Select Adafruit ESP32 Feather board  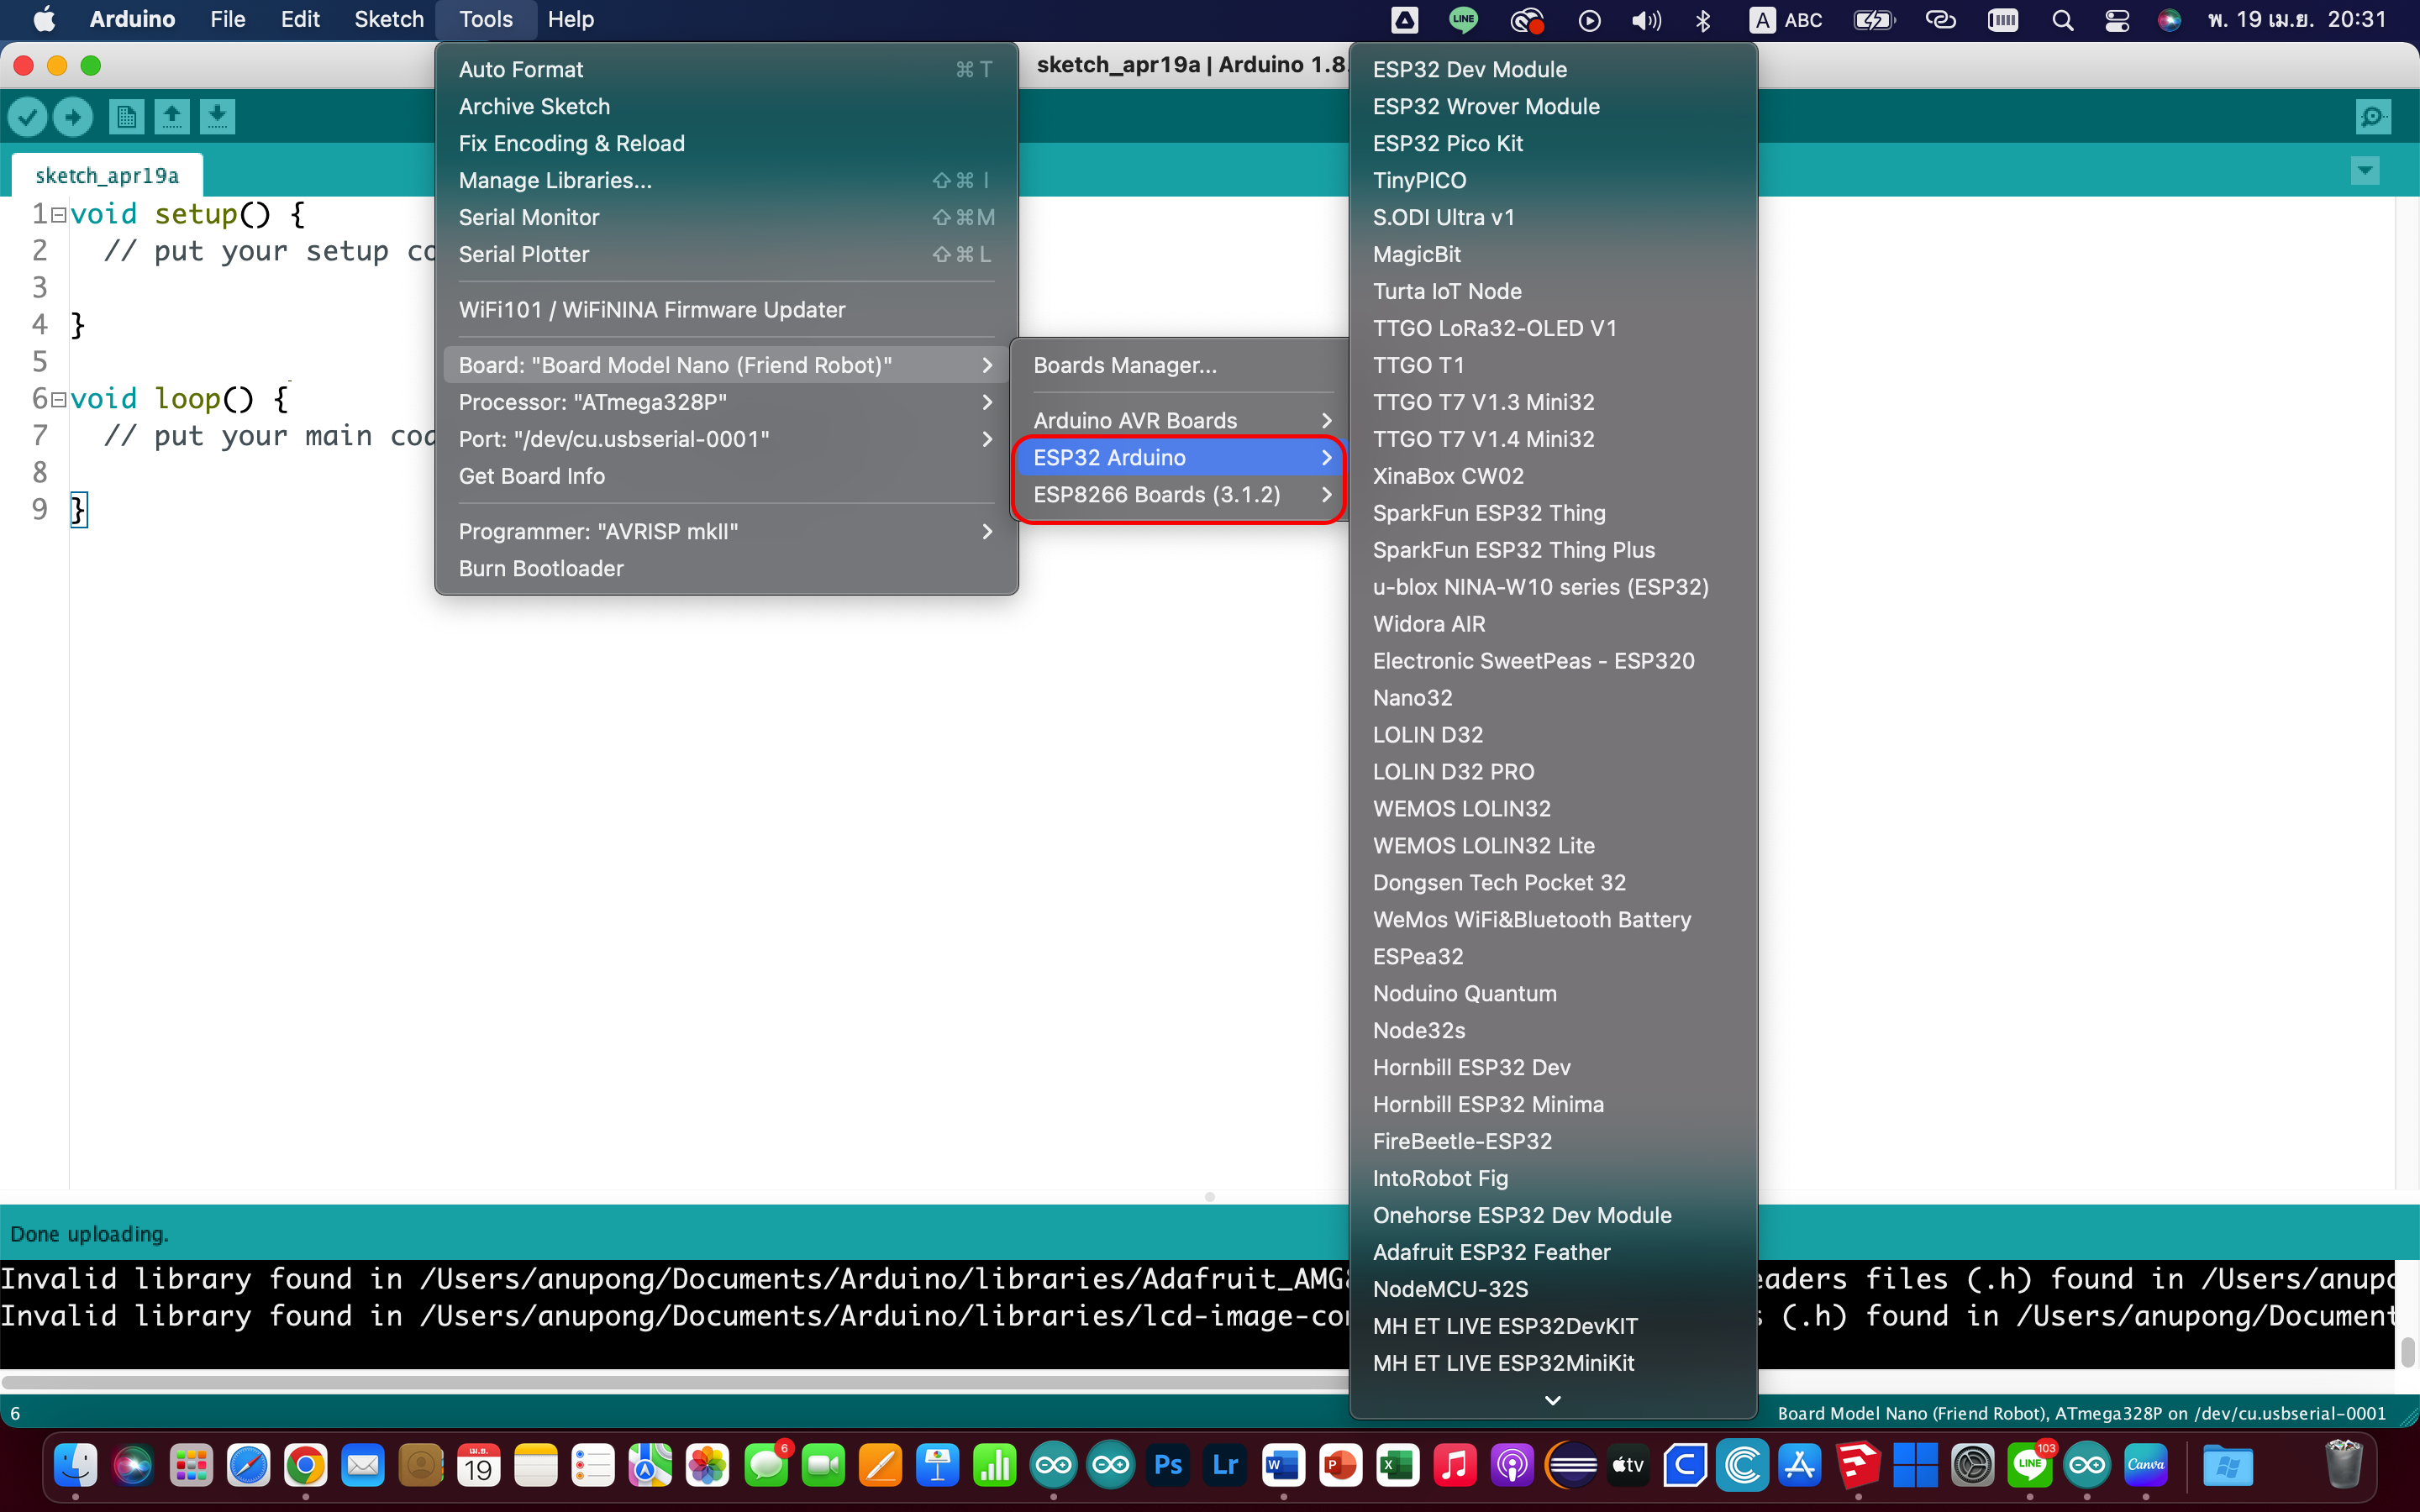(x=1552, y=1252)
